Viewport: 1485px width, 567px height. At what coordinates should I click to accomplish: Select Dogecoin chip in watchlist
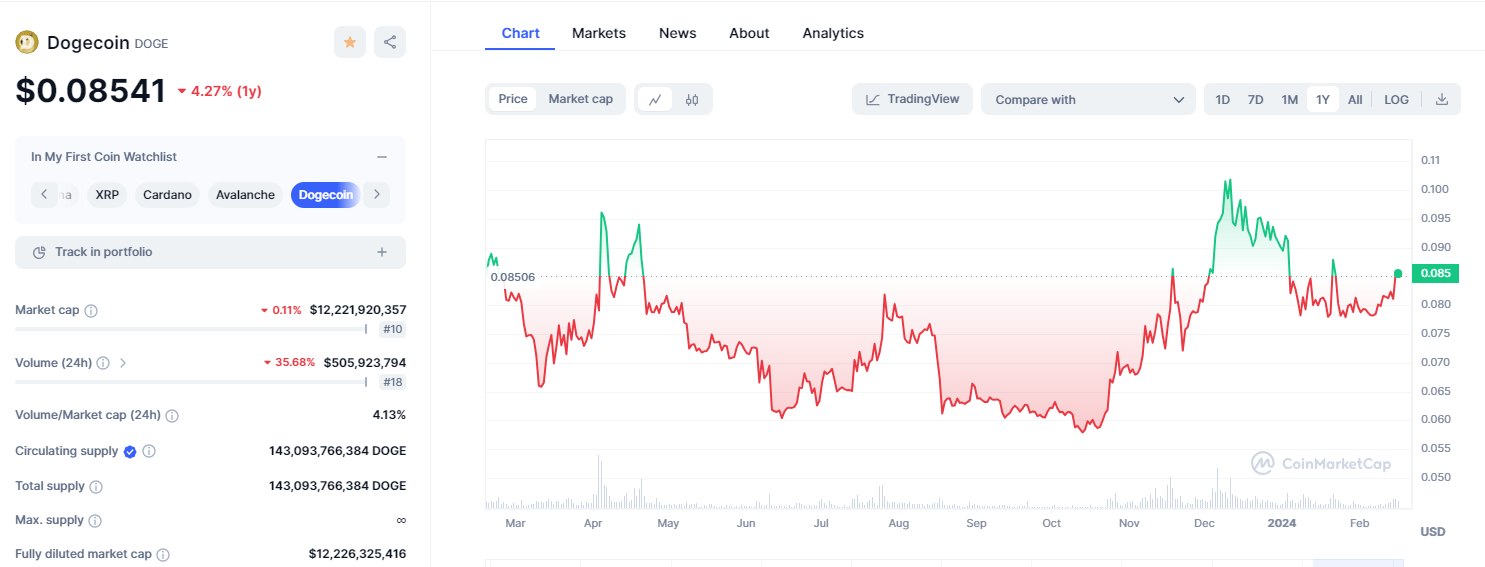326,195
